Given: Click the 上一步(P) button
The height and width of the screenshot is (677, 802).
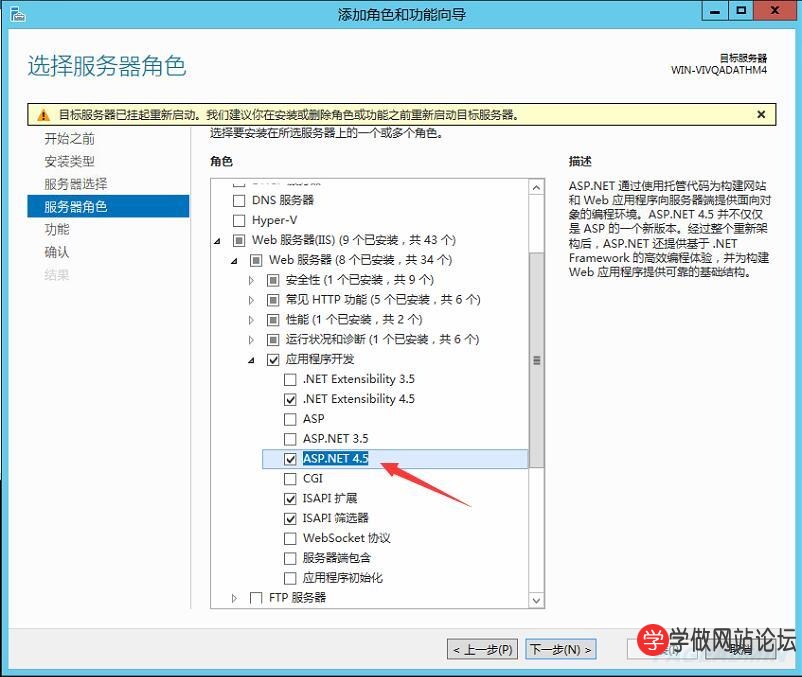Looking at the screenshot, I should point(483,649).
